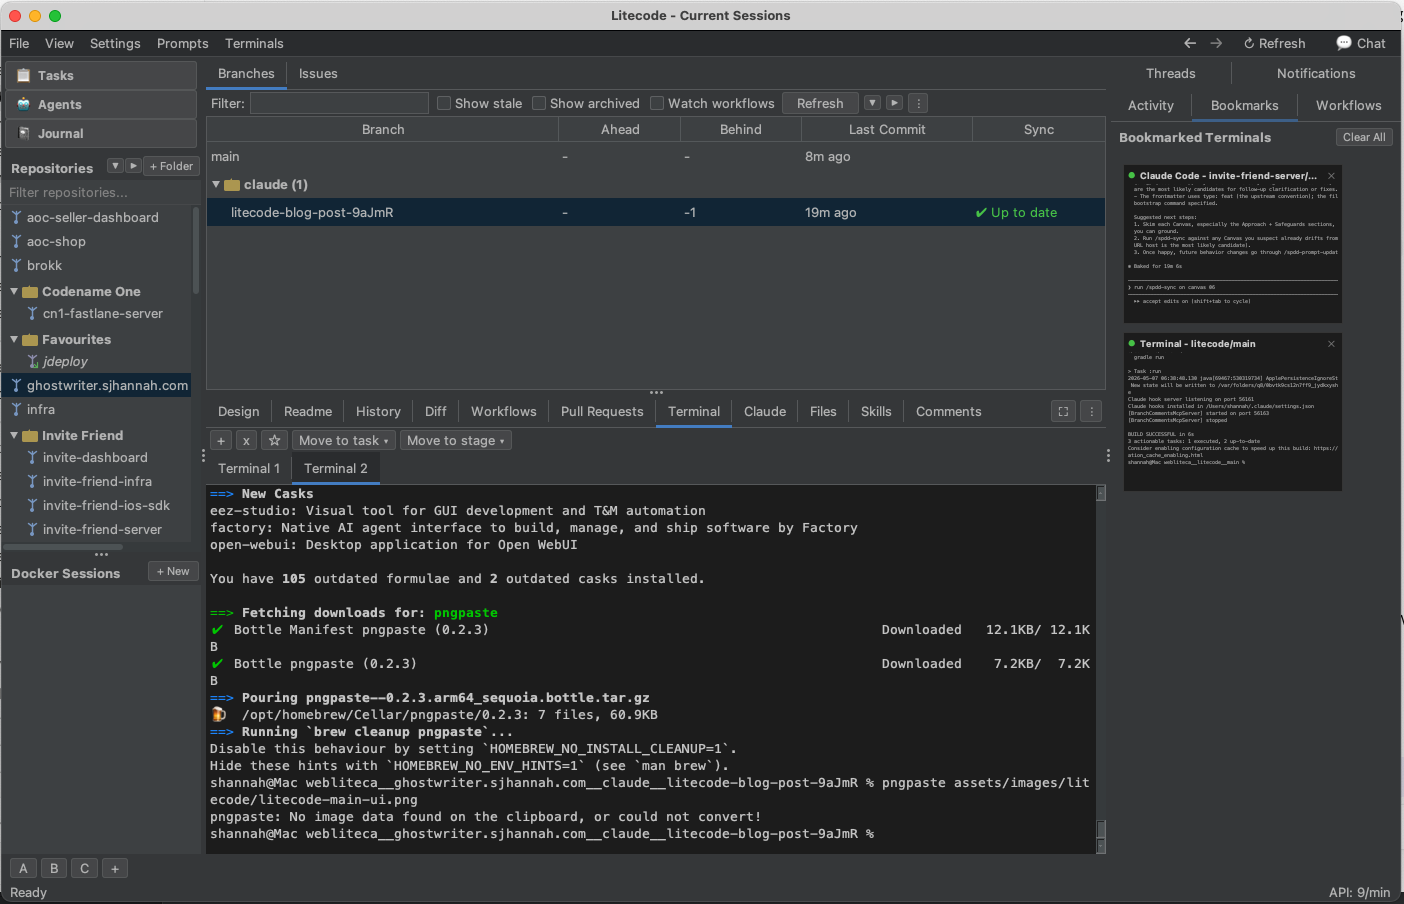Image resolution: width=1404 pixels, height=904 pixels.
Task: Open Chat via speech bubble icon
Action: point(1344,43)
